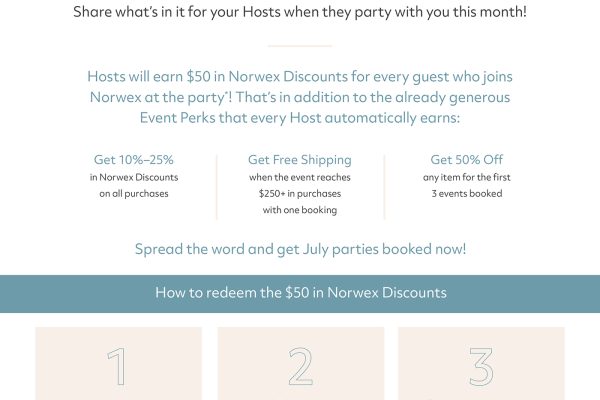Click the "with one booking" text
The width and height of the screenshot is (600, 400).
point(300,210)
